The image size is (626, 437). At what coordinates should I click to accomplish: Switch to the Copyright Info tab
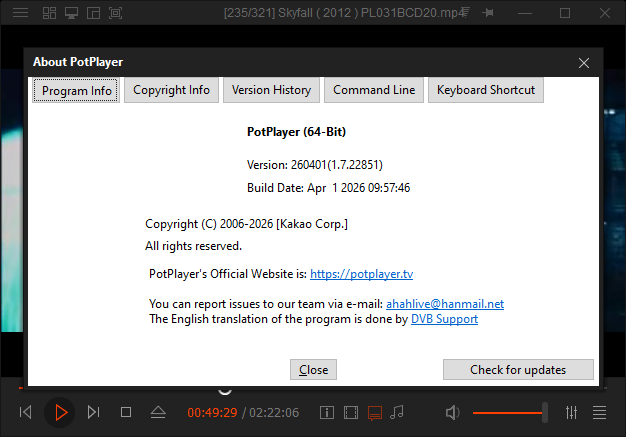tap(171, 90)
